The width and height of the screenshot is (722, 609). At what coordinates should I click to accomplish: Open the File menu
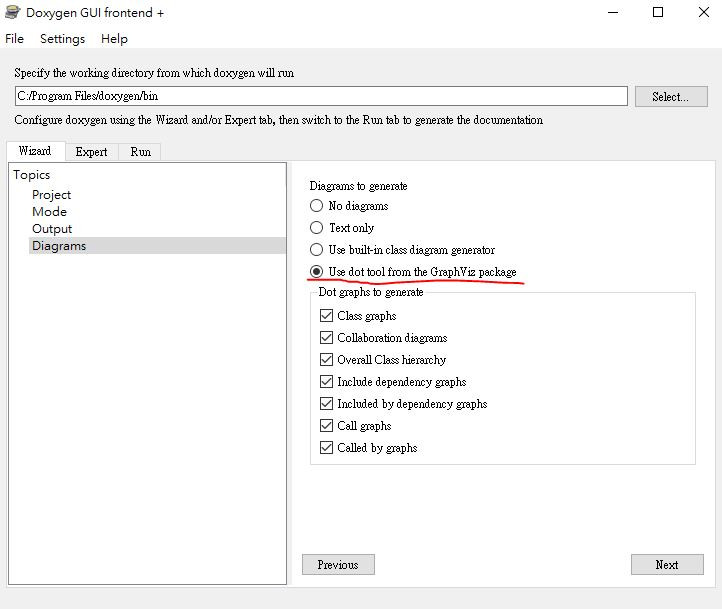click(x=14, y=39)
